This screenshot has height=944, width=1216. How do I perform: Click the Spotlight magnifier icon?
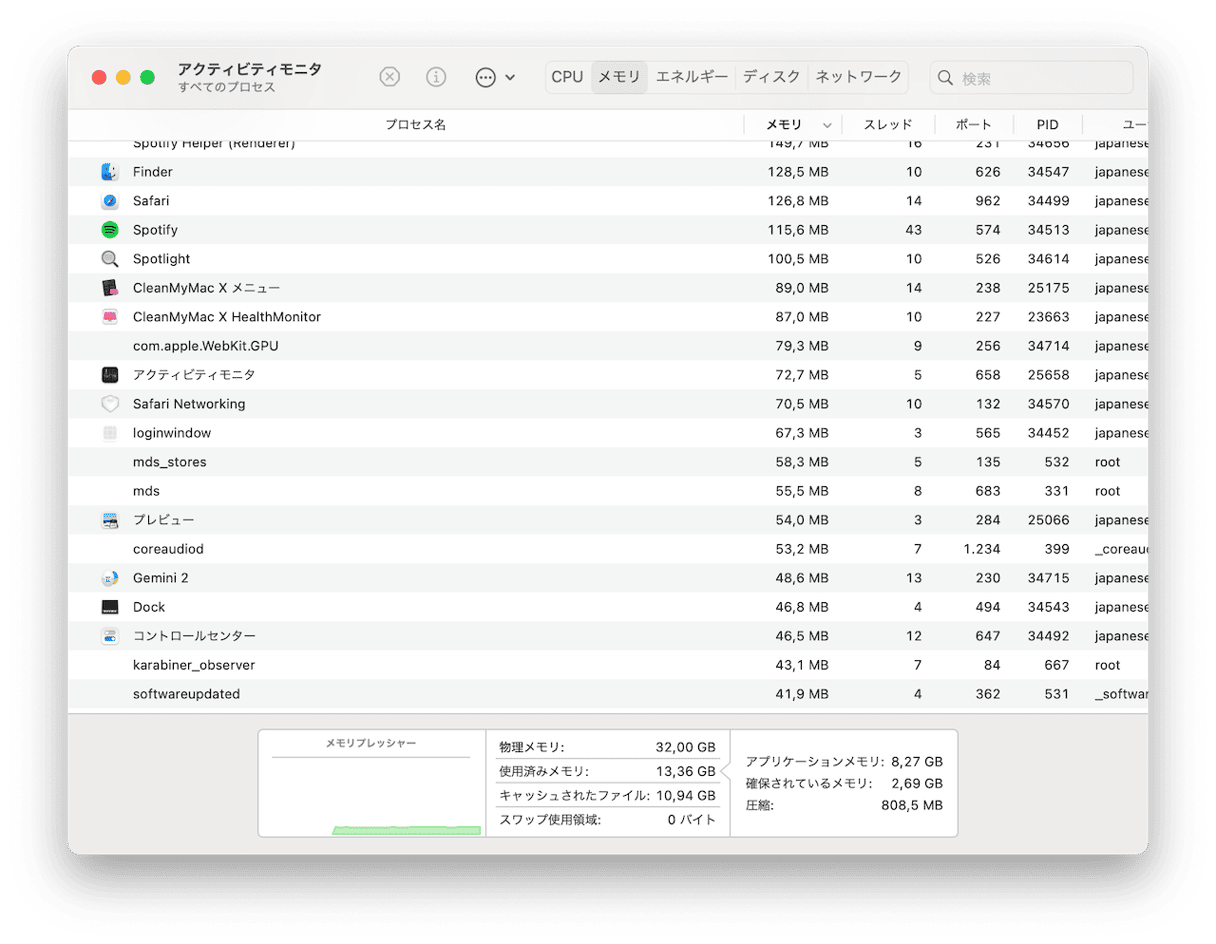coord(110,259)
